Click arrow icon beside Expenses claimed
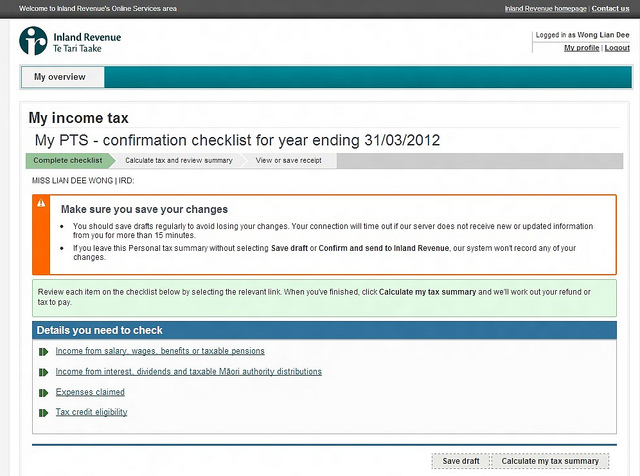The width and height of the screenshot is (640, 476). coord(43,392)
